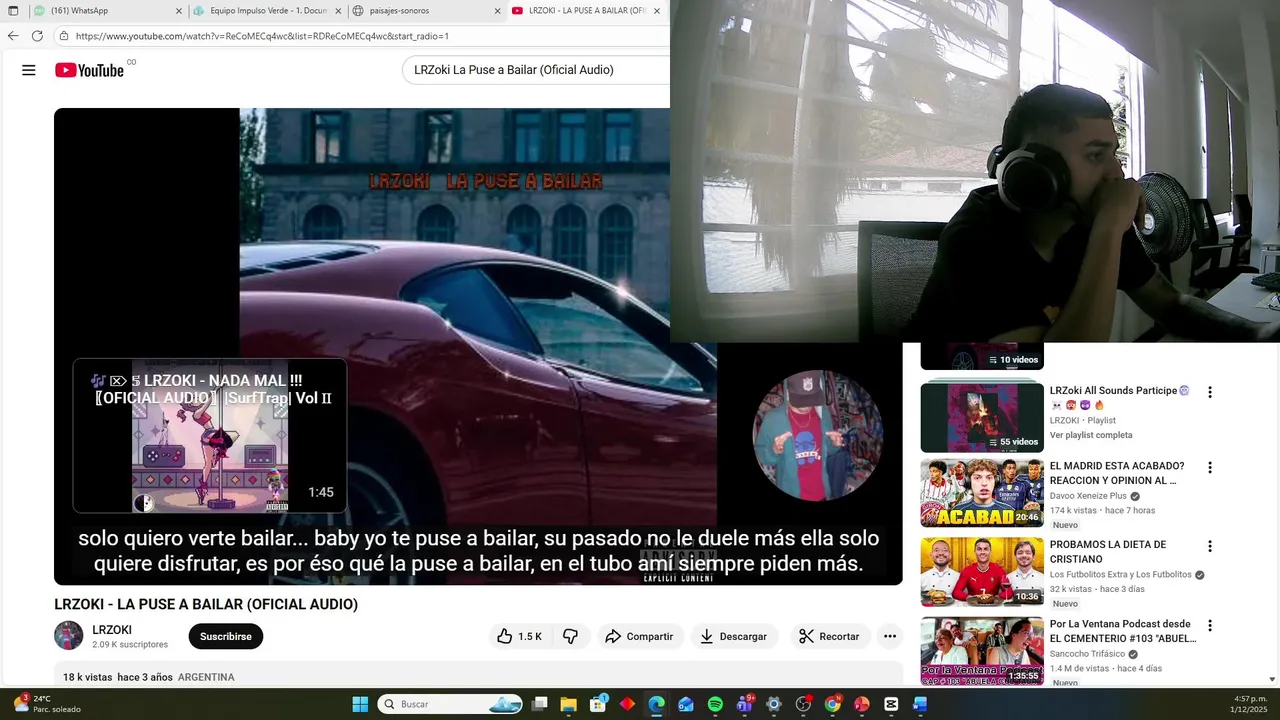Open Outlook from the taskbar
Viewport: 1280px width, 720px height.
click(685, 704)
